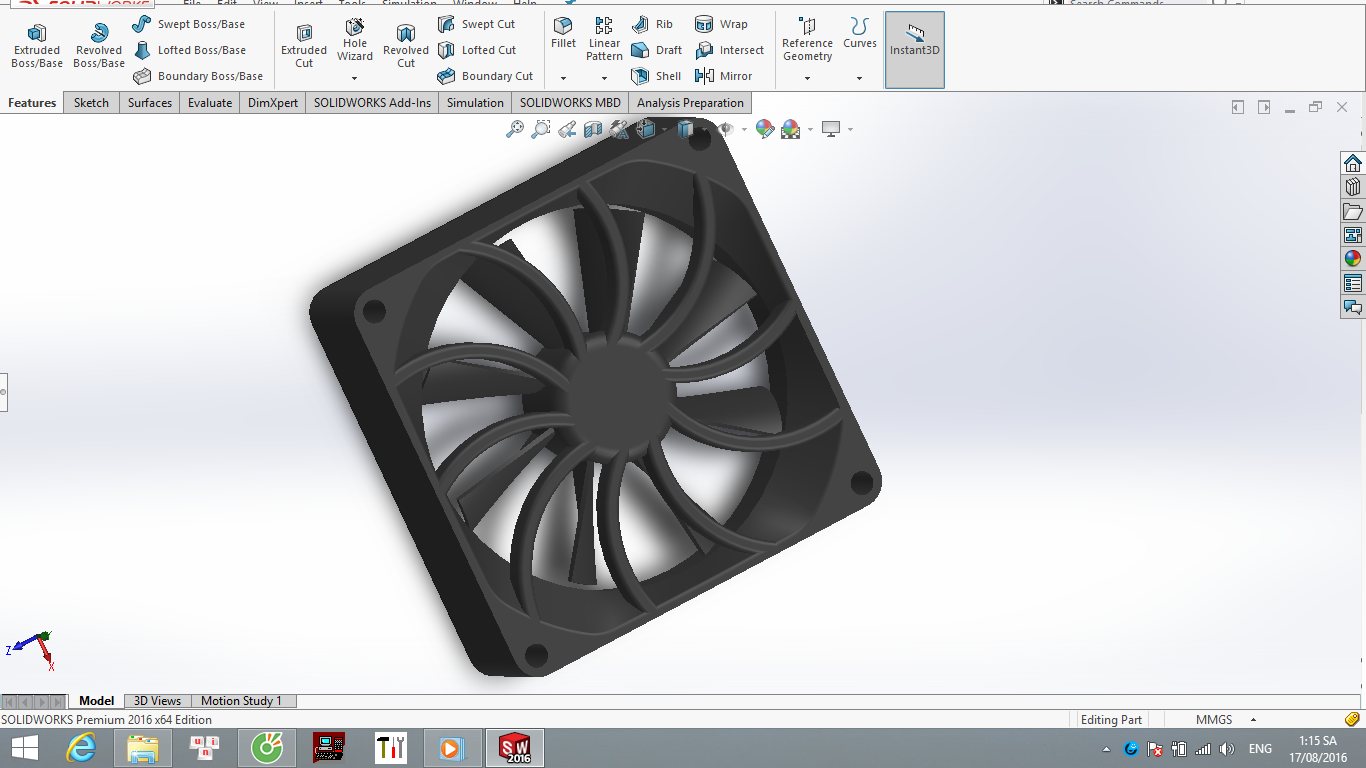Click Previous View icon
Screen dimensions: 1366x768
[567, 129]
